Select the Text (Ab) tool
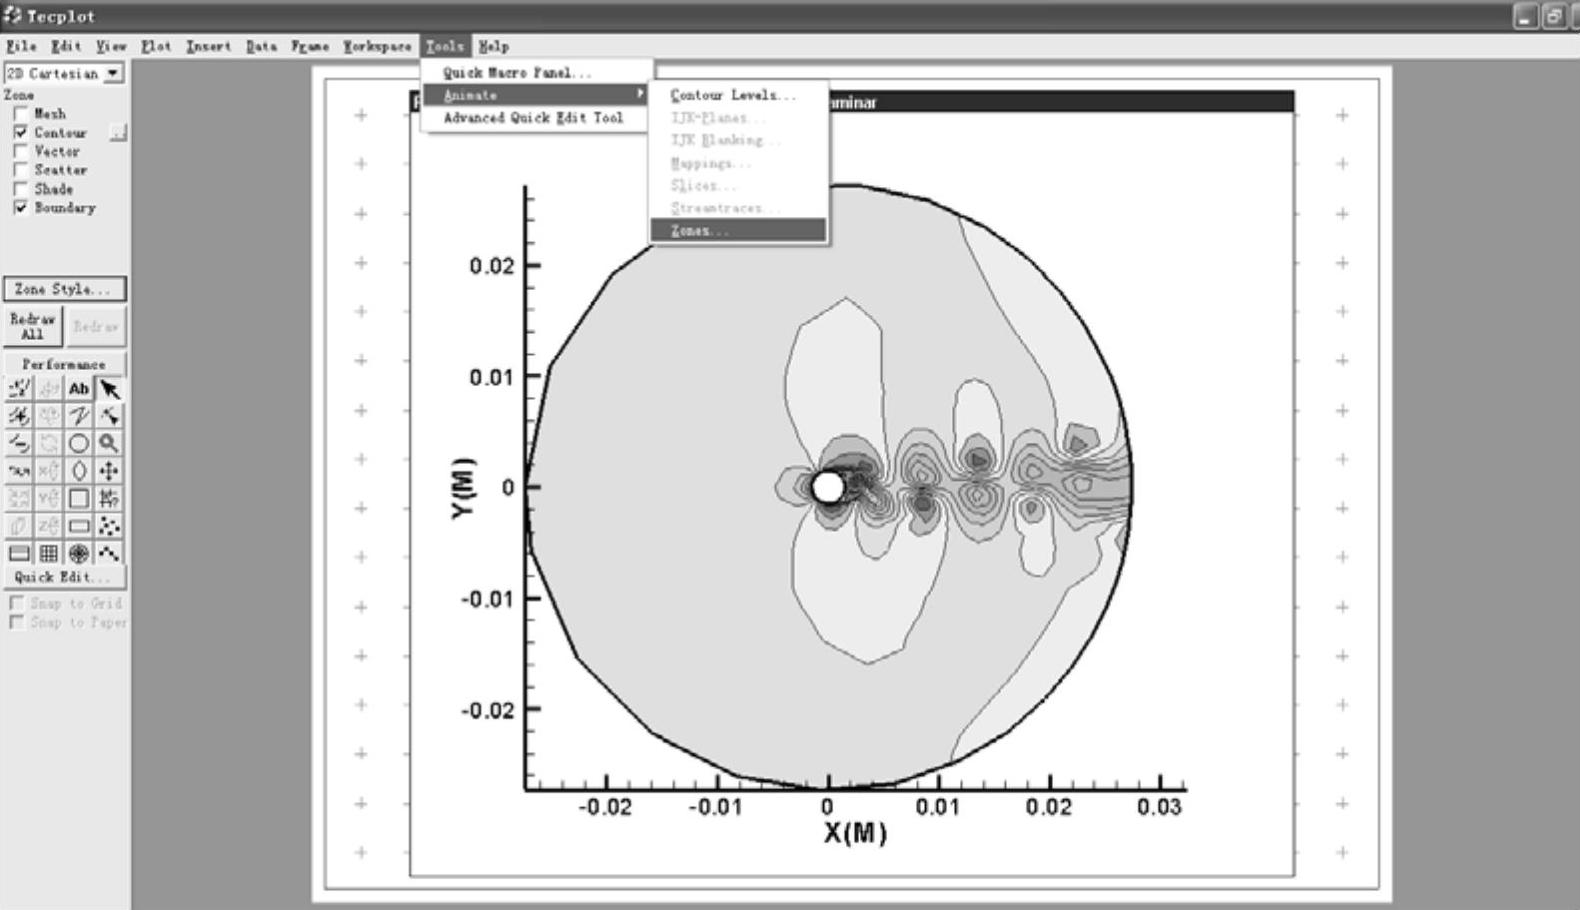 [79, 389]
